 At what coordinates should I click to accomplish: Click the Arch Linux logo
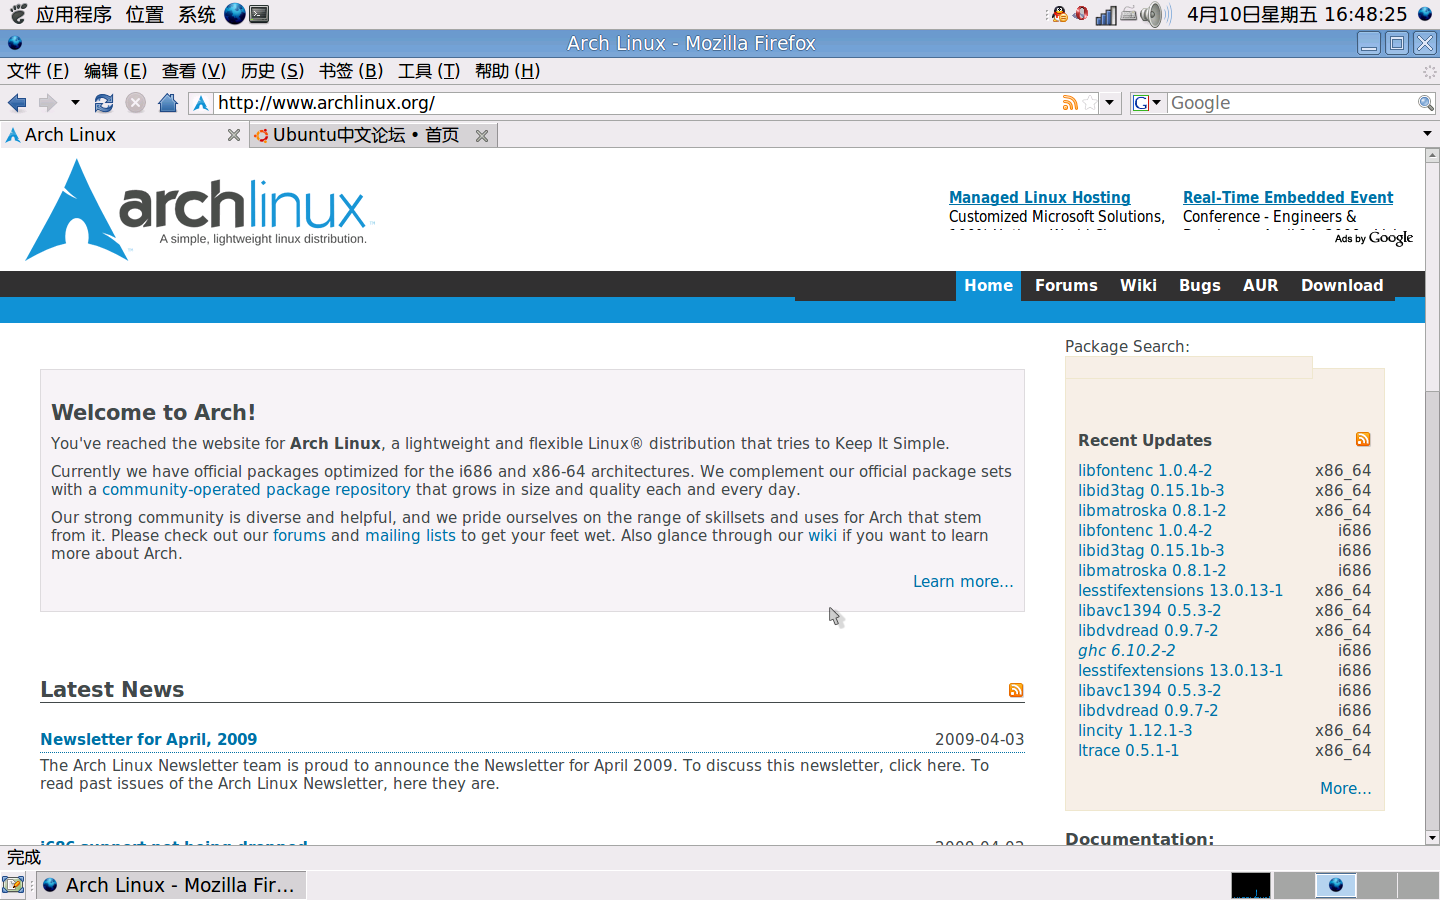(x=200, y=210)
